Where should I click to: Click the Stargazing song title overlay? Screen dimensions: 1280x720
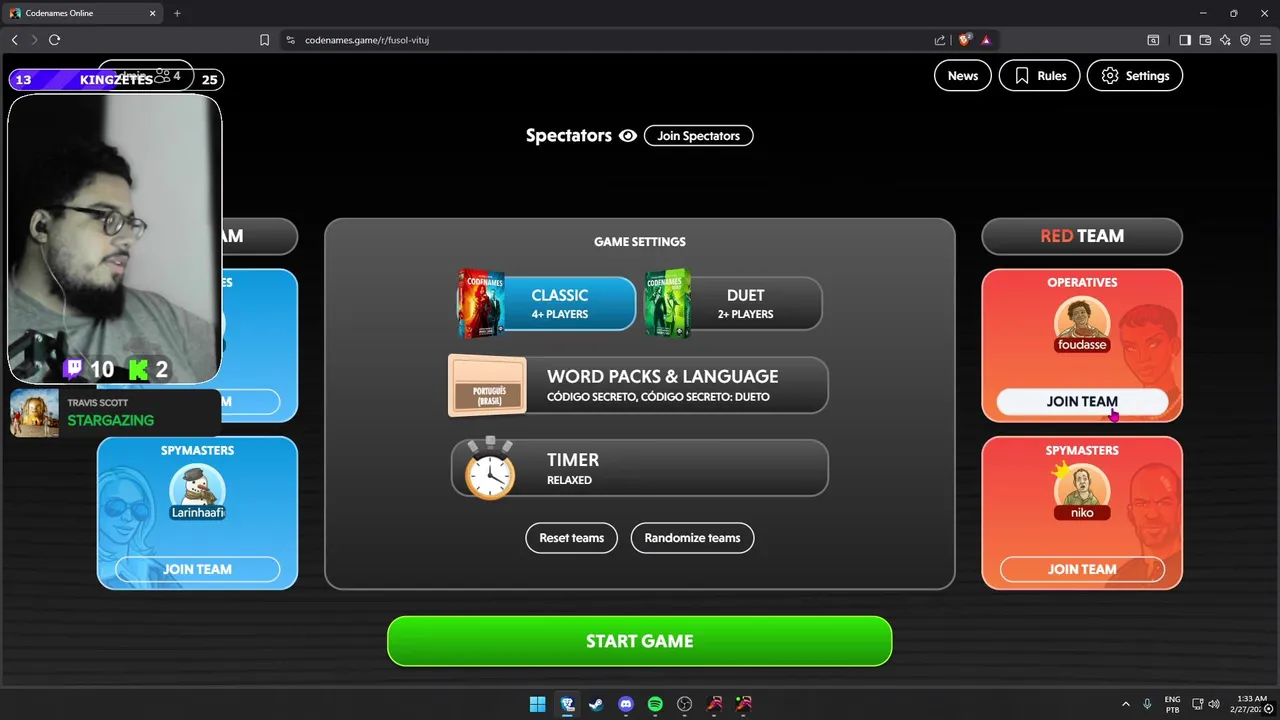(x=110, y=420)
